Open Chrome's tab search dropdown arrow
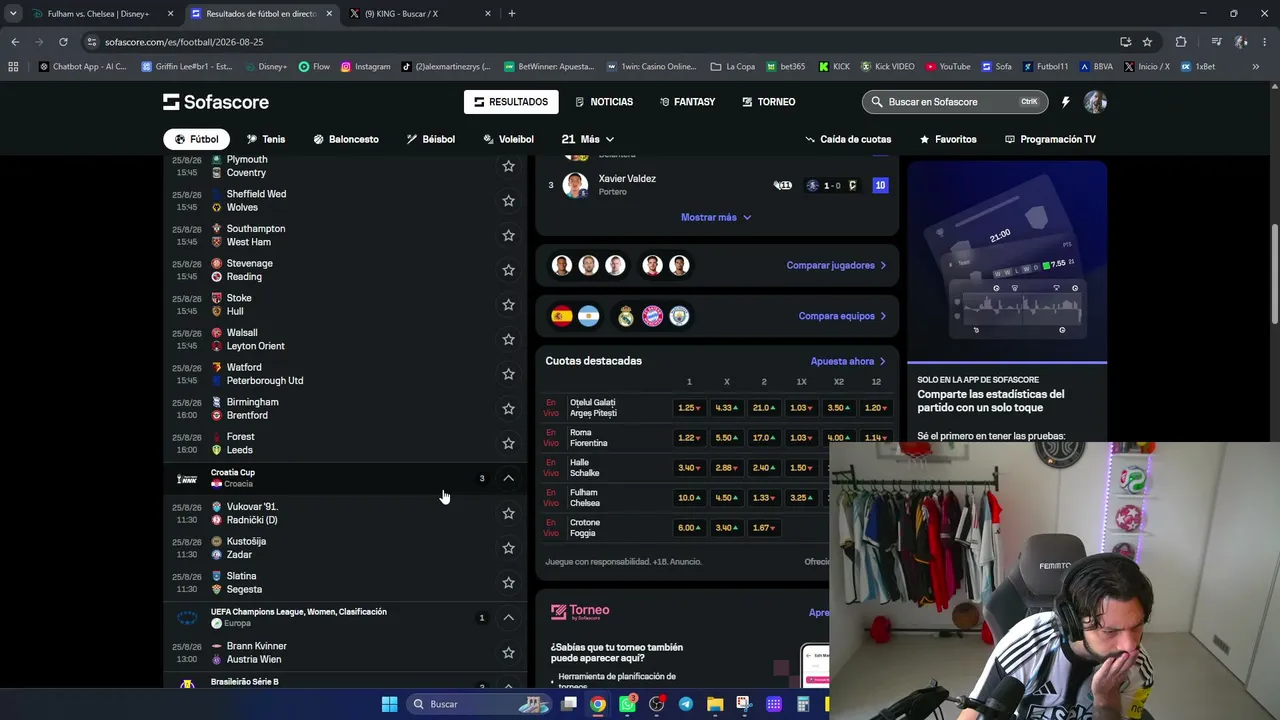Viewport: 1280px width, 720px height. coord(13,14)
